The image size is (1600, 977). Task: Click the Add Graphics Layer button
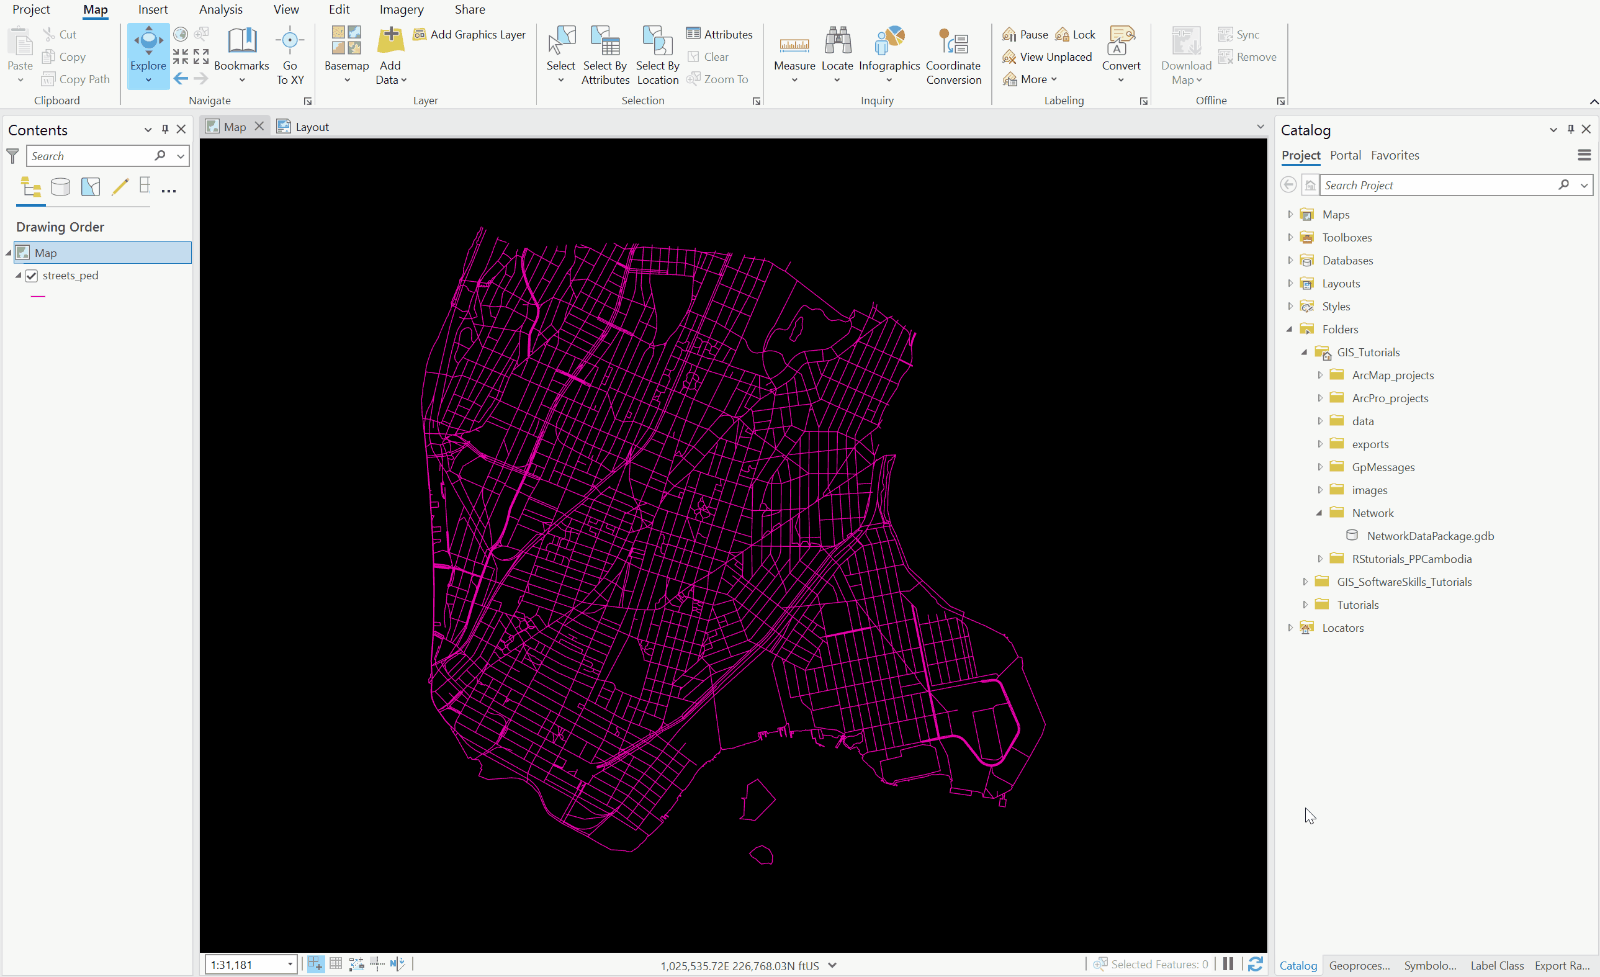(470, 33)
